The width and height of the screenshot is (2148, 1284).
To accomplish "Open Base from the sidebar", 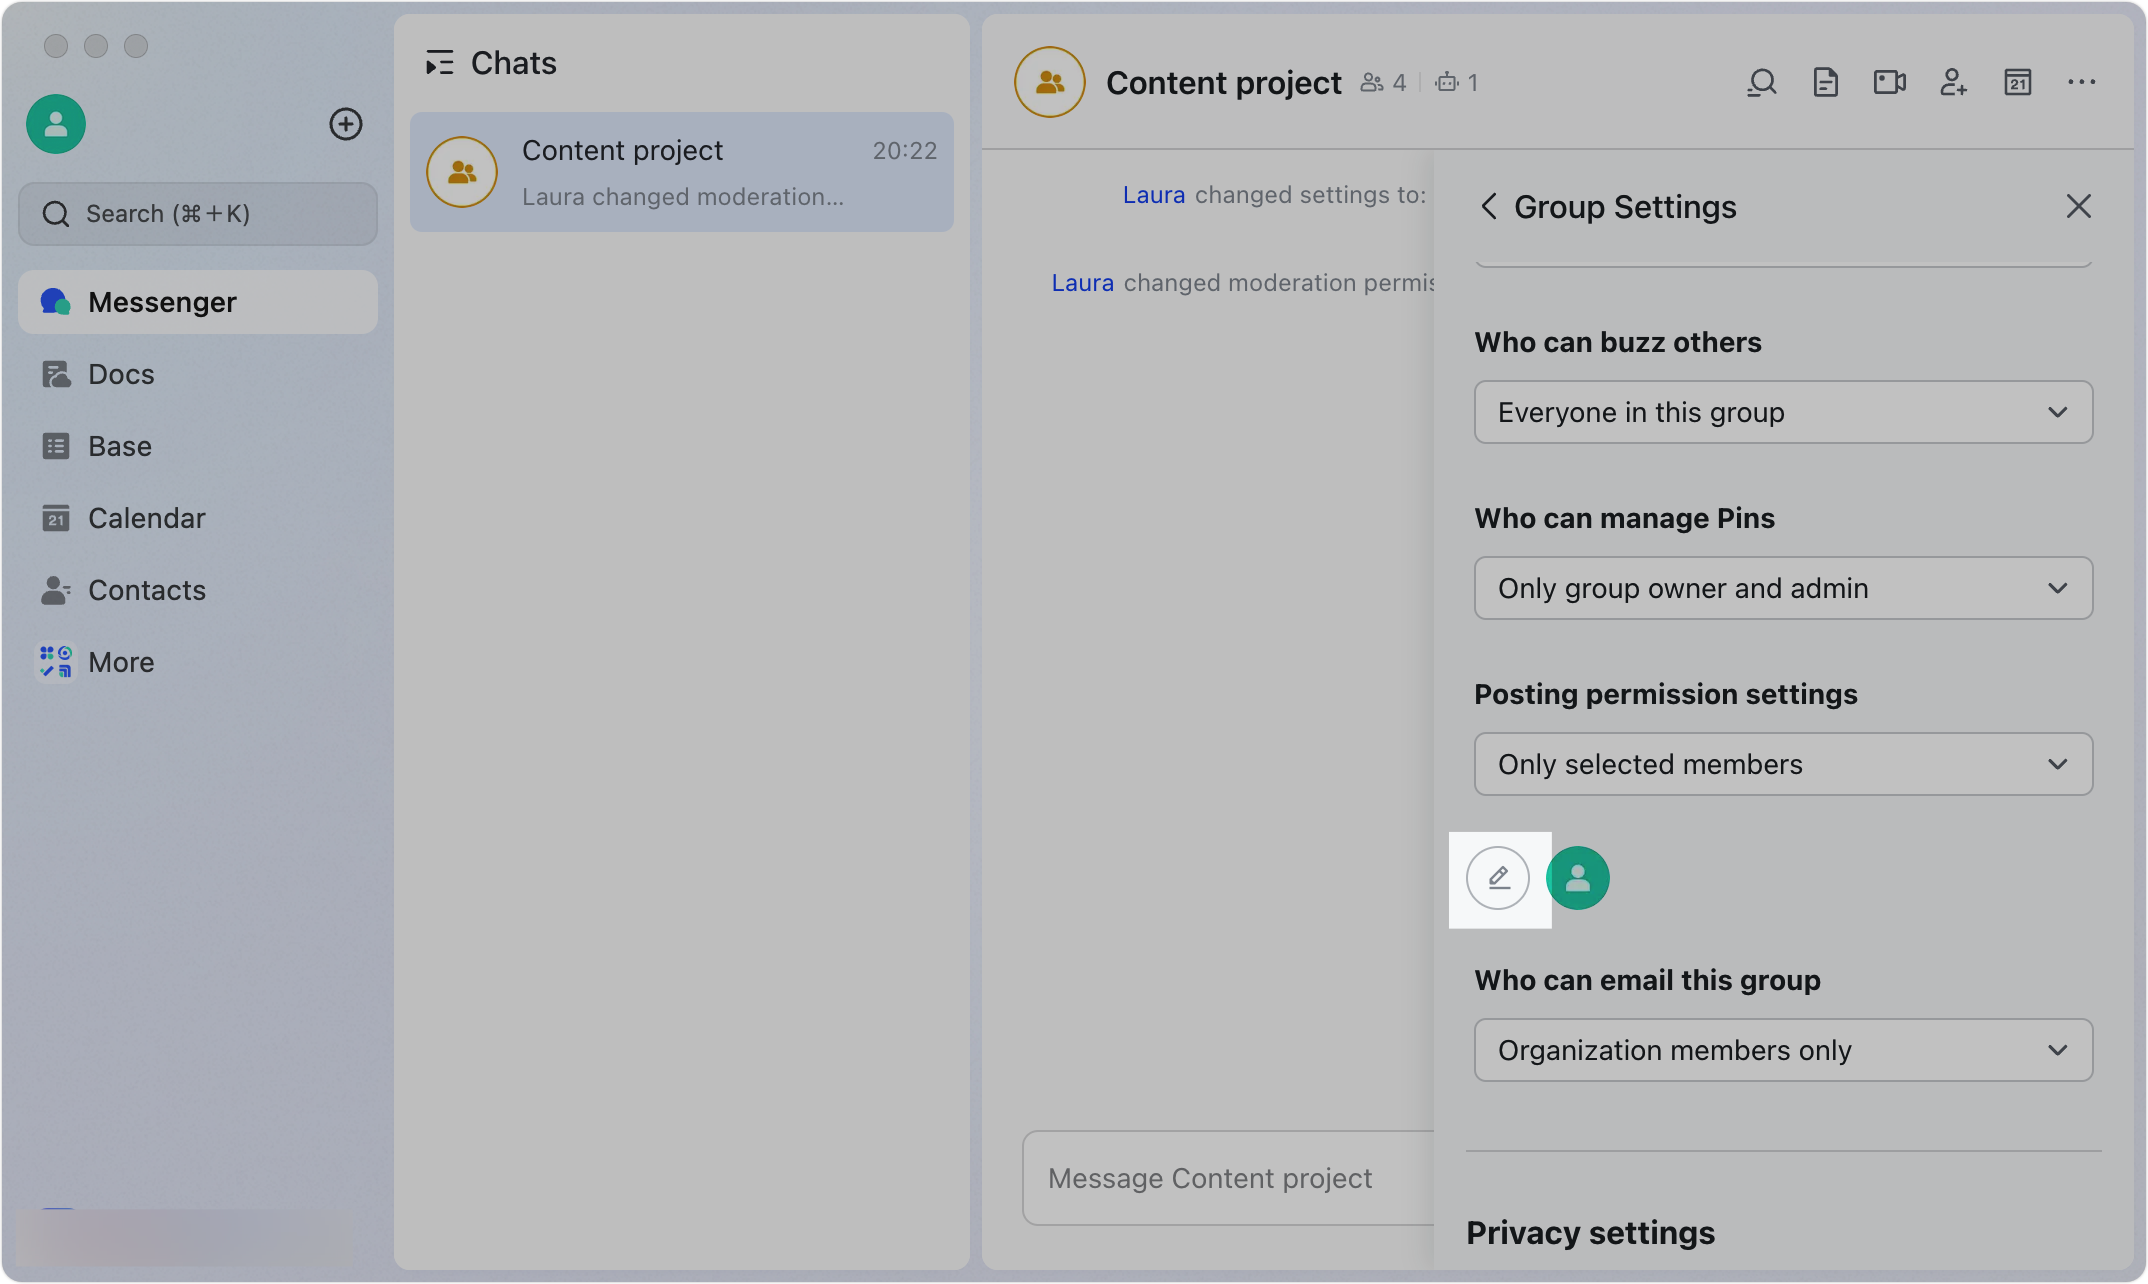I will pyautogui.click(x=198, y=446).
